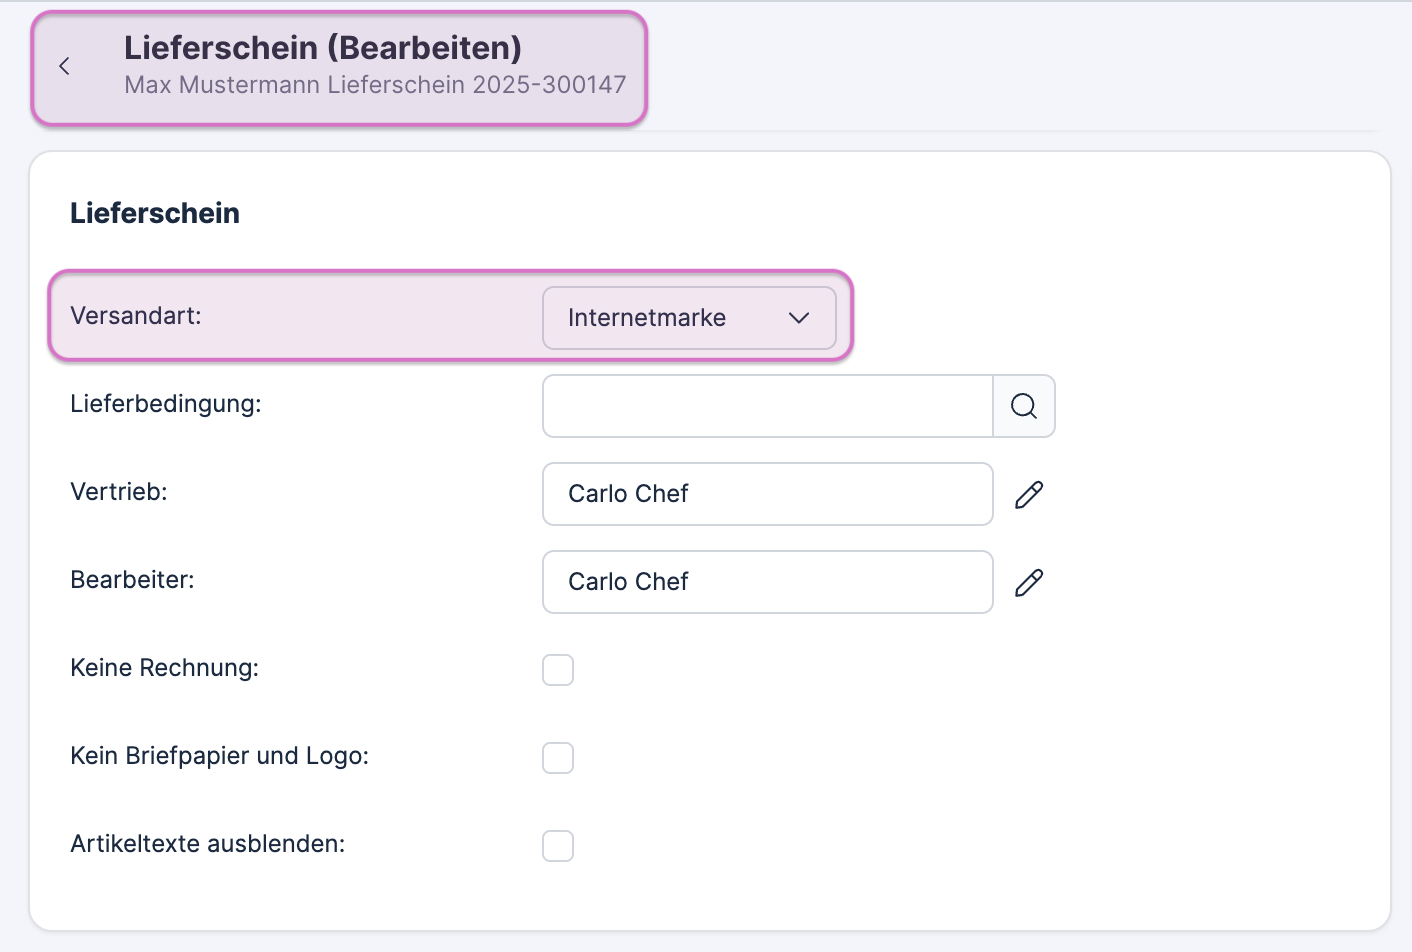Click the Vertrieb field showing Carlo Chef
The height and width of the screenshot is (952, 1412).
pos(767,494)
